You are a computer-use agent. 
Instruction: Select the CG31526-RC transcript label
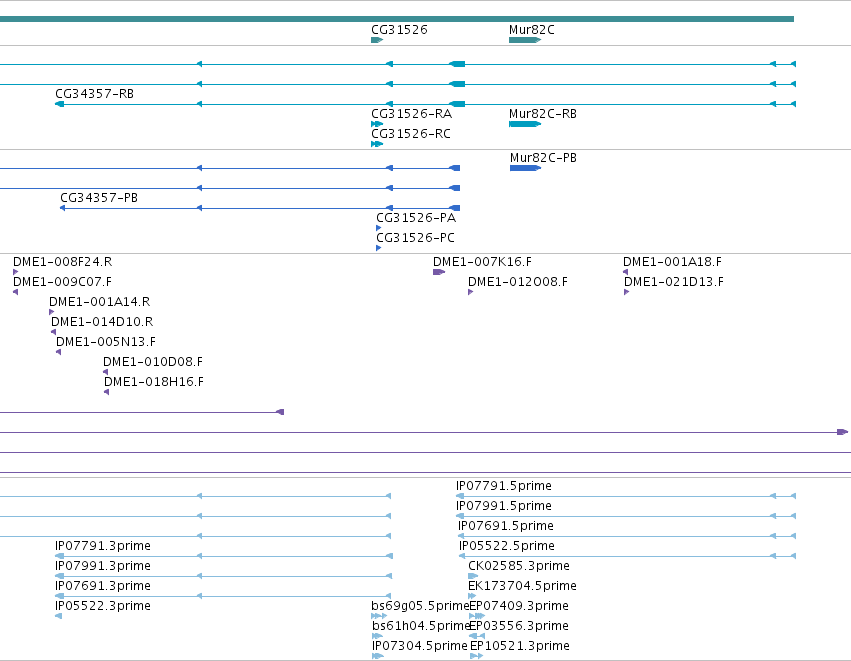pyautogui.click(x=411, y=134)
